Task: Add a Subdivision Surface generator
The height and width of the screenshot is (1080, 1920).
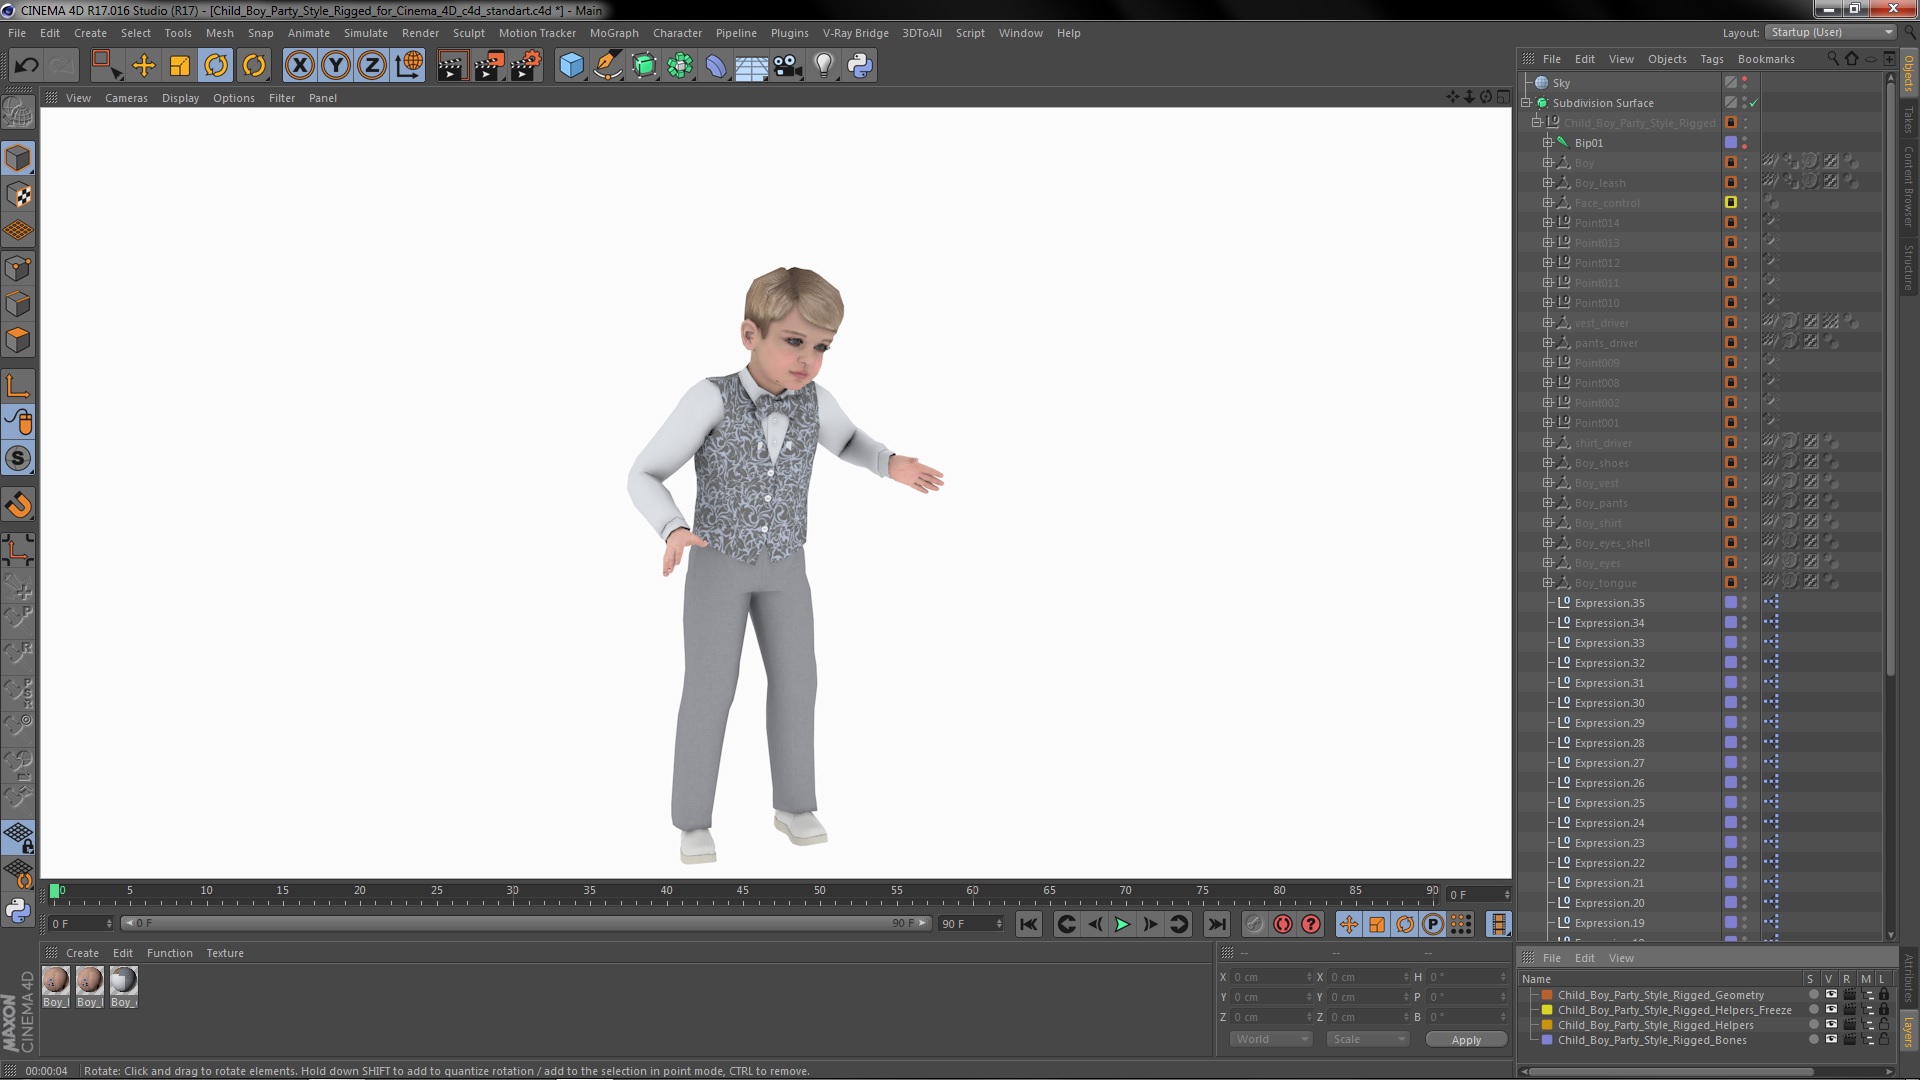Action: click(x=644, y=66)
